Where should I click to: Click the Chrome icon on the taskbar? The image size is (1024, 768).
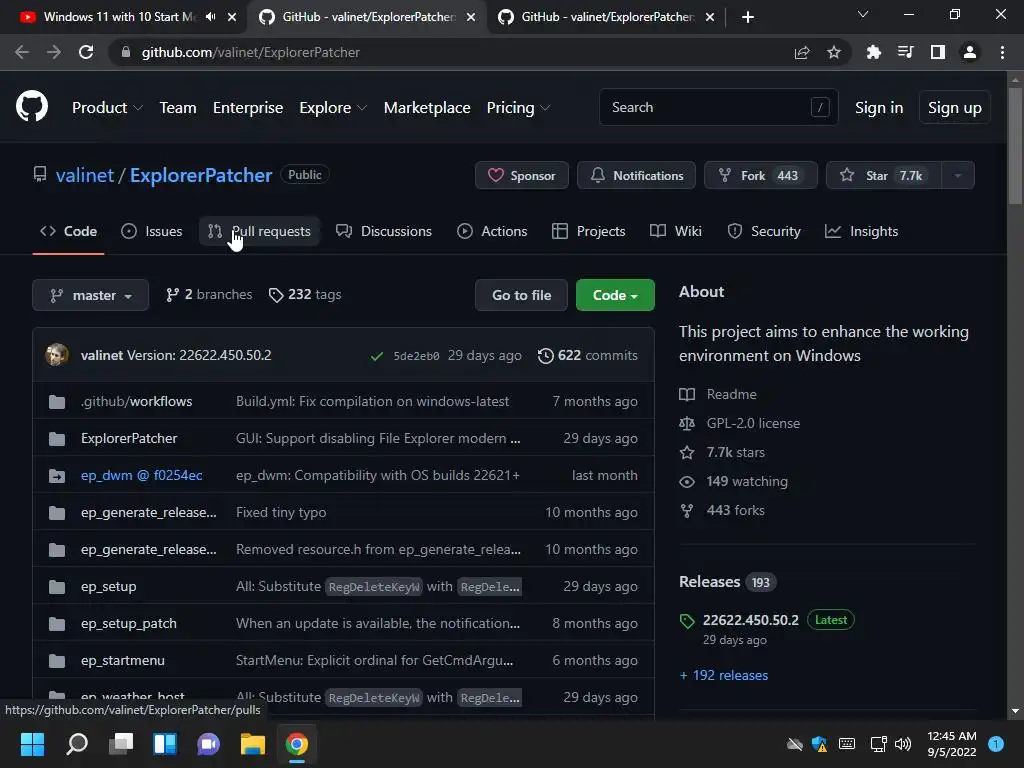click(x=296, y=744)
